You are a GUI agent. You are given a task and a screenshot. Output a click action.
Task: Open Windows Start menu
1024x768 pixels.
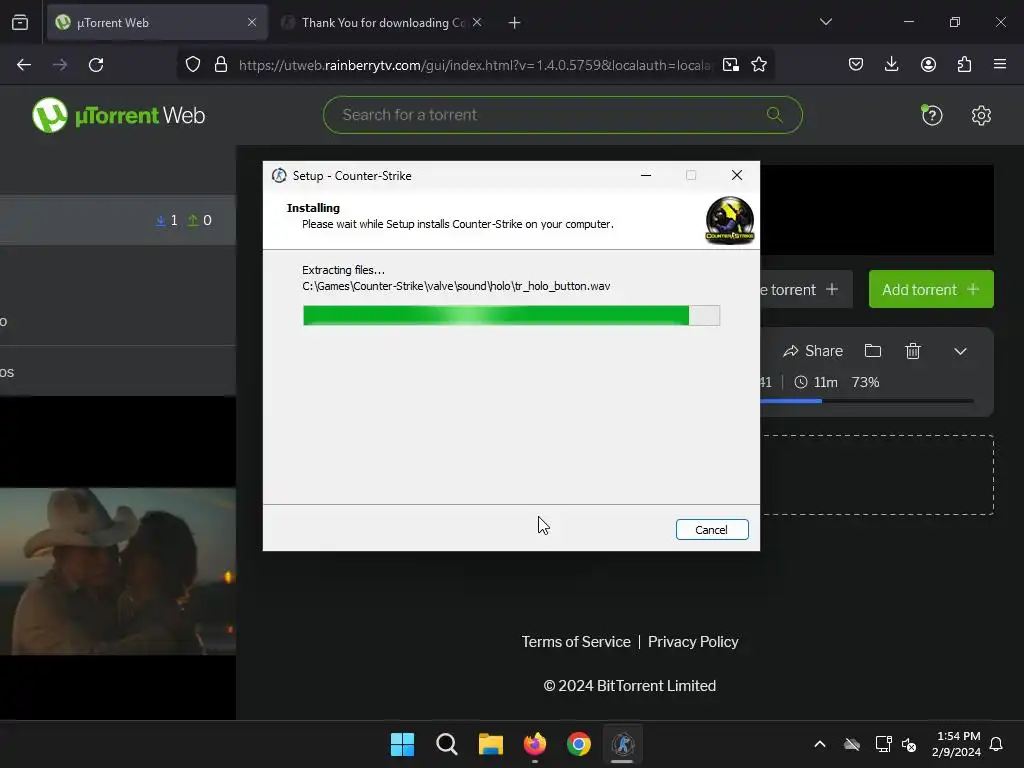tap(402, 744)
